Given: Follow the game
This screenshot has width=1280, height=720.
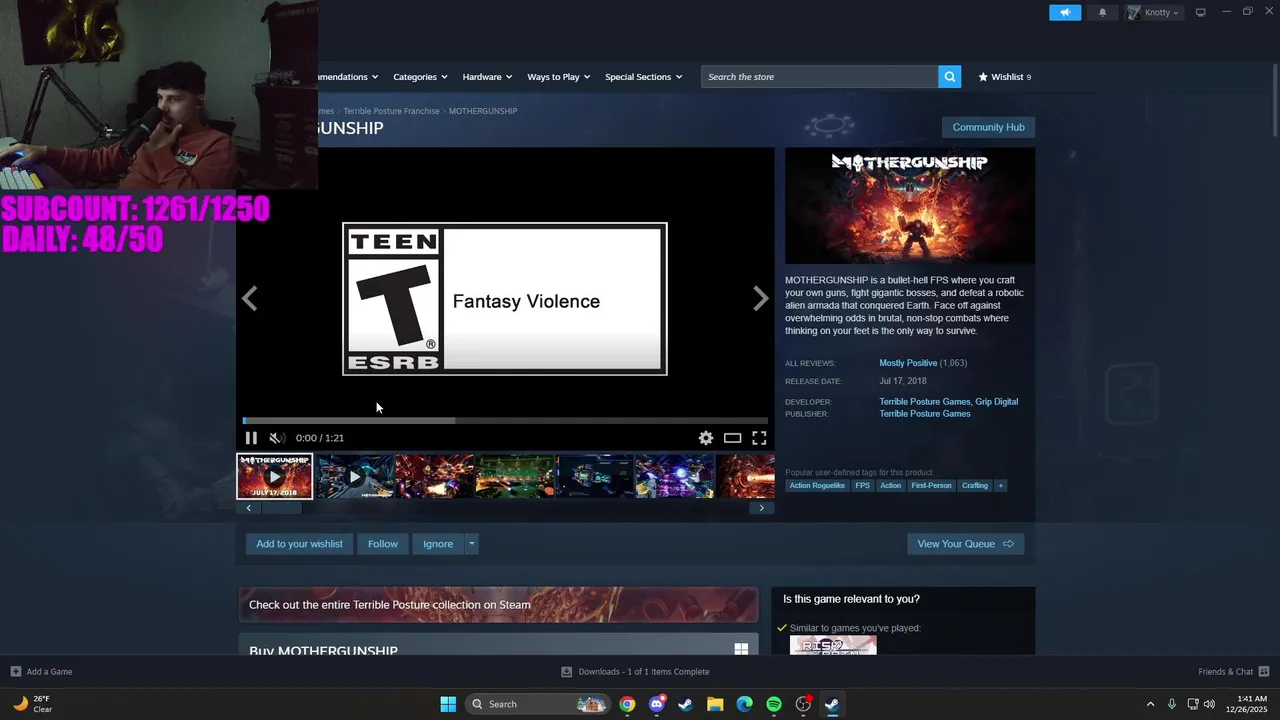Looking at the screenshot, I should coord(382,544).
